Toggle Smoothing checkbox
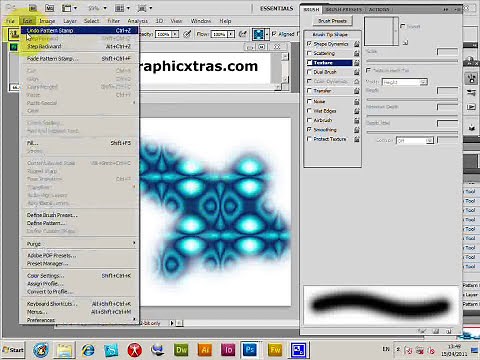This screenshot has width=480, height=360. point(309,129)
